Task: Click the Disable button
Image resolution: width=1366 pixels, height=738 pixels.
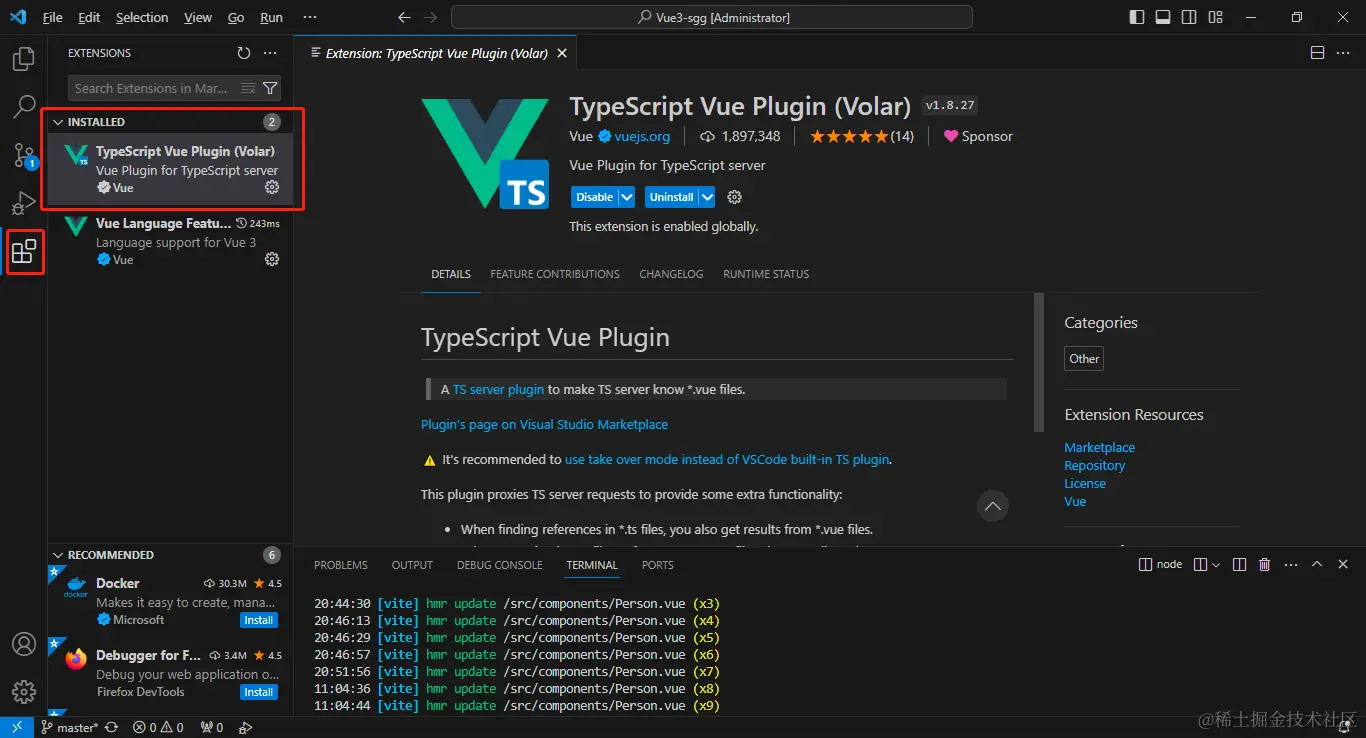Action: click(594, 197)
